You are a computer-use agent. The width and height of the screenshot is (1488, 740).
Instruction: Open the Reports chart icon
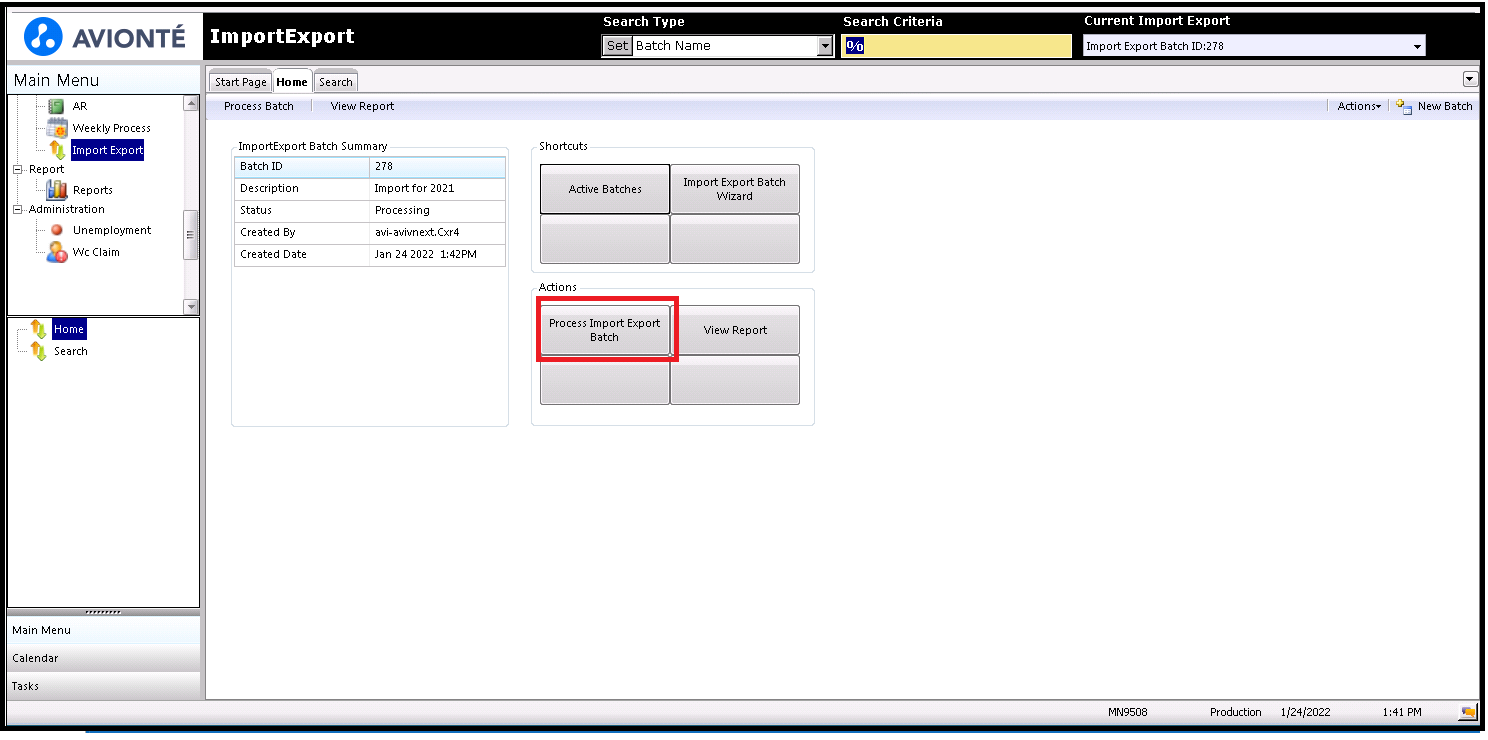(x=57, y=189)
